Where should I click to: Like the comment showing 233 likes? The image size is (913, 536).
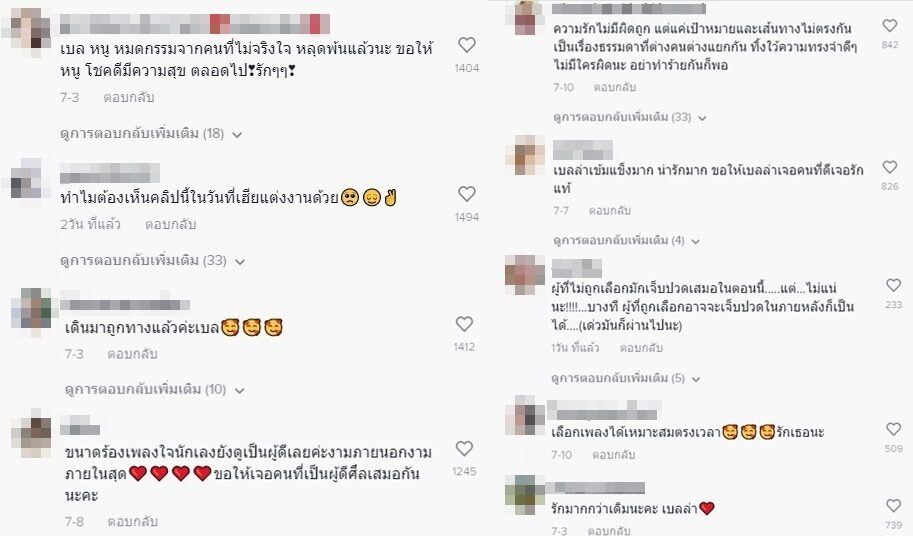(893, 285)
